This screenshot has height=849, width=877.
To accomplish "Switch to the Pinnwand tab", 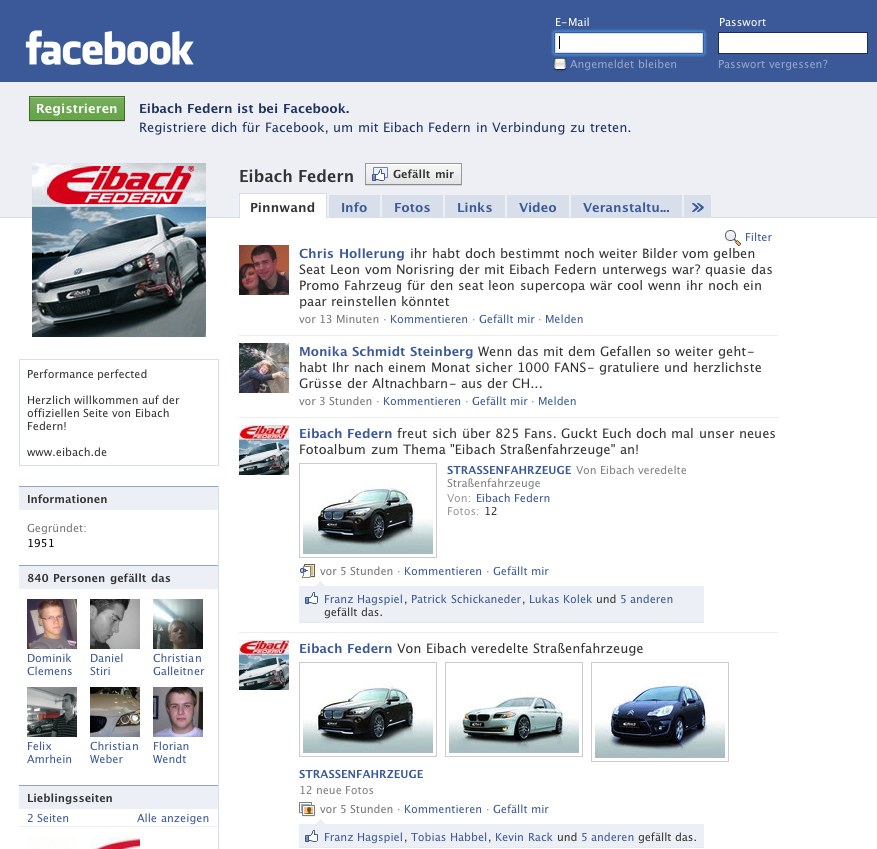I will pyautogui.click(x=282, y=207).
